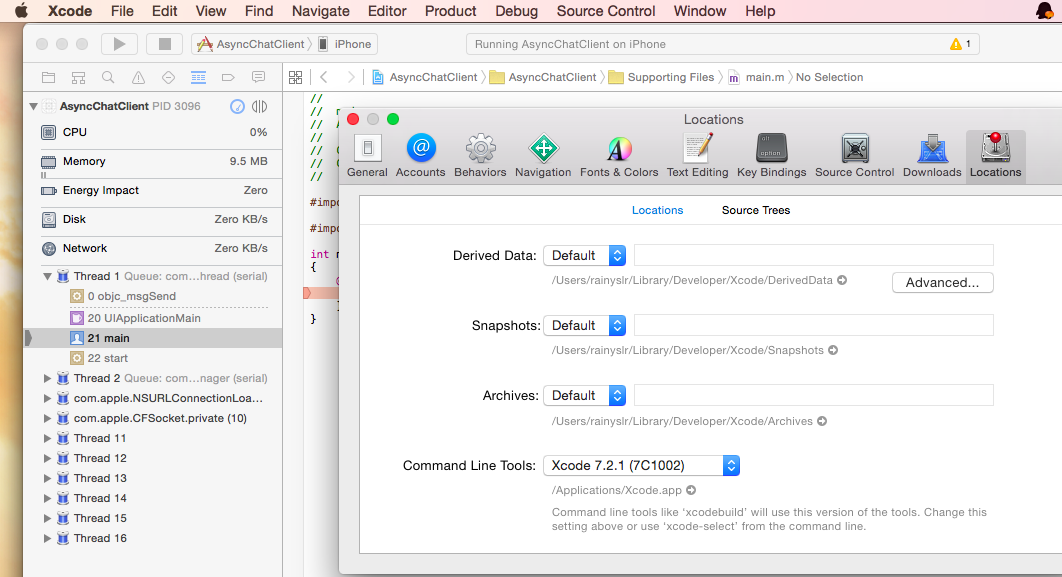Screen dimensions: 1062x577
Task: Toggle the debug navigator view split icon
Action: [x=259, y=106]
